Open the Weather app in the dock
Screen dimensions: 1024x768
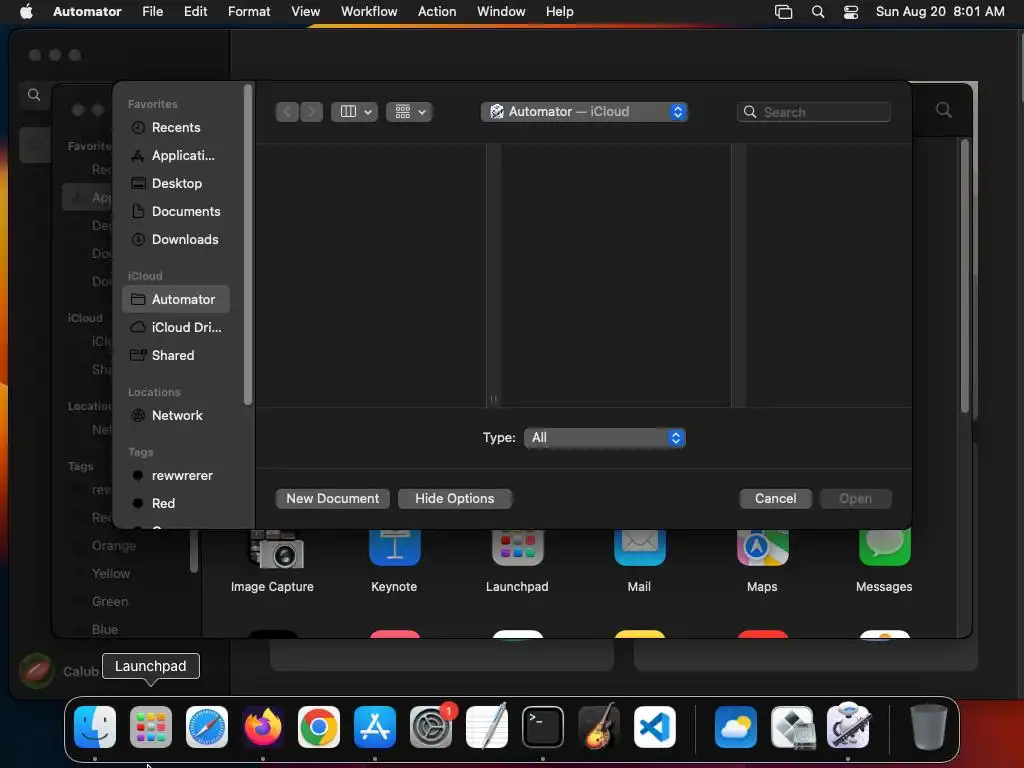tap(736, 727)
